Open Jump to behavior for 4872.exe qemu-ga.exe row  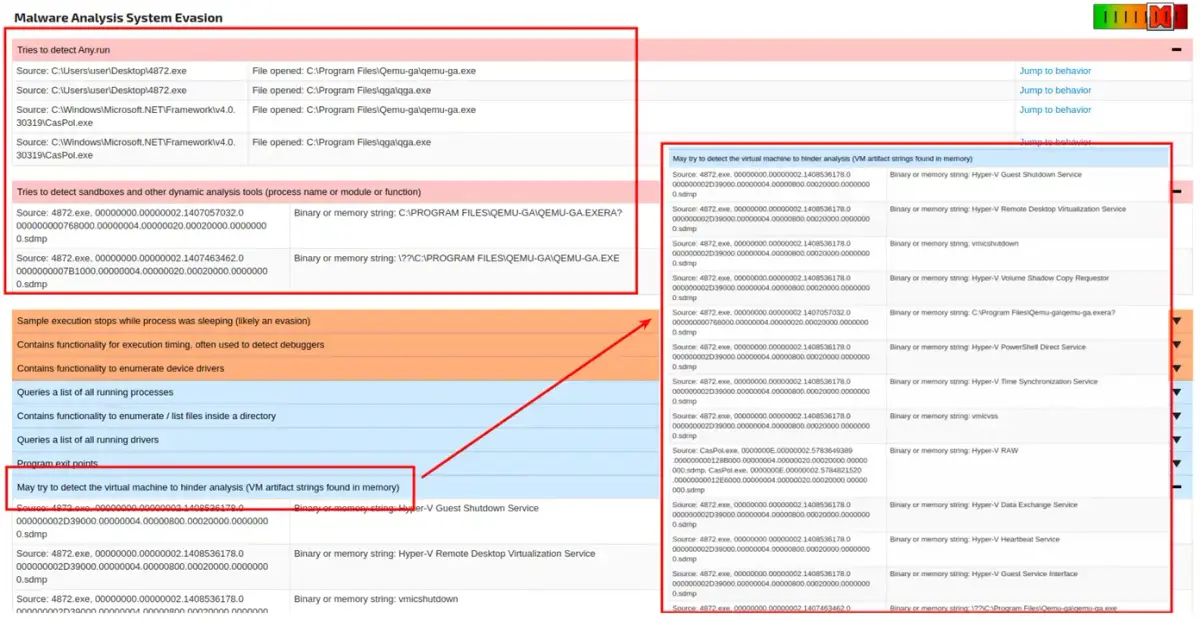1055,71
